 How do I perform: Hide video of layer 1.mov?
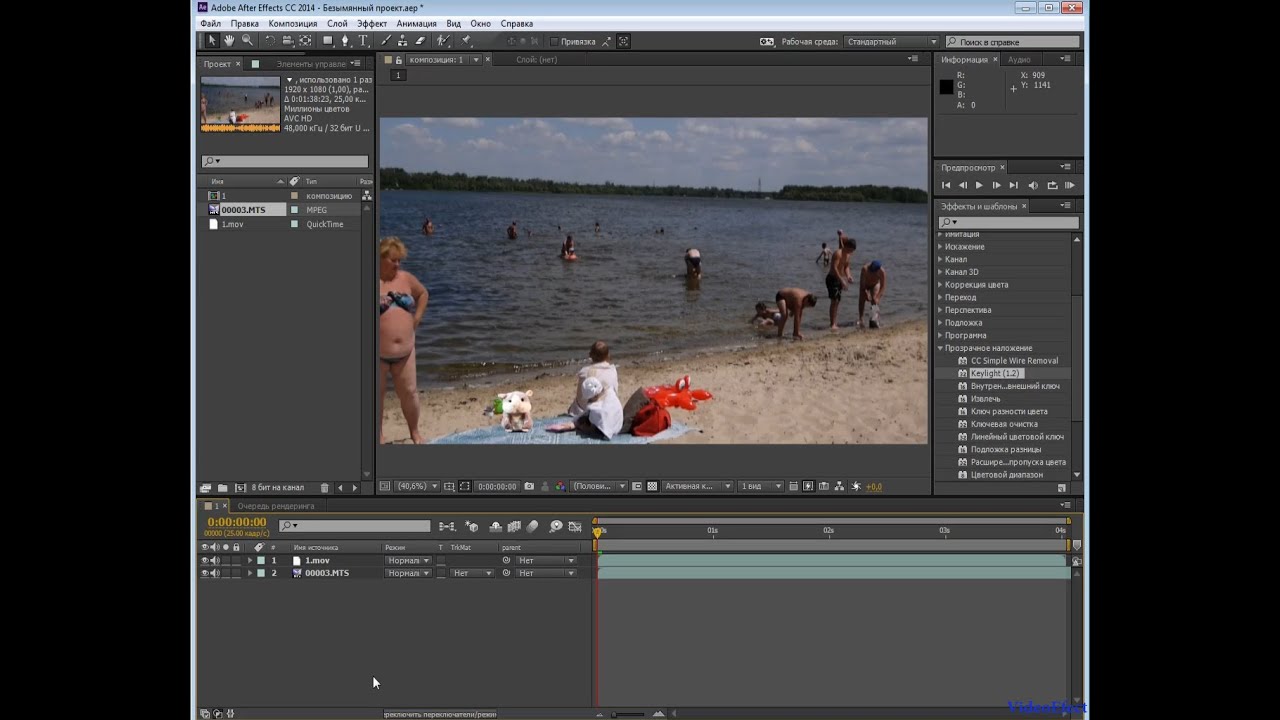tap(205, 560)
